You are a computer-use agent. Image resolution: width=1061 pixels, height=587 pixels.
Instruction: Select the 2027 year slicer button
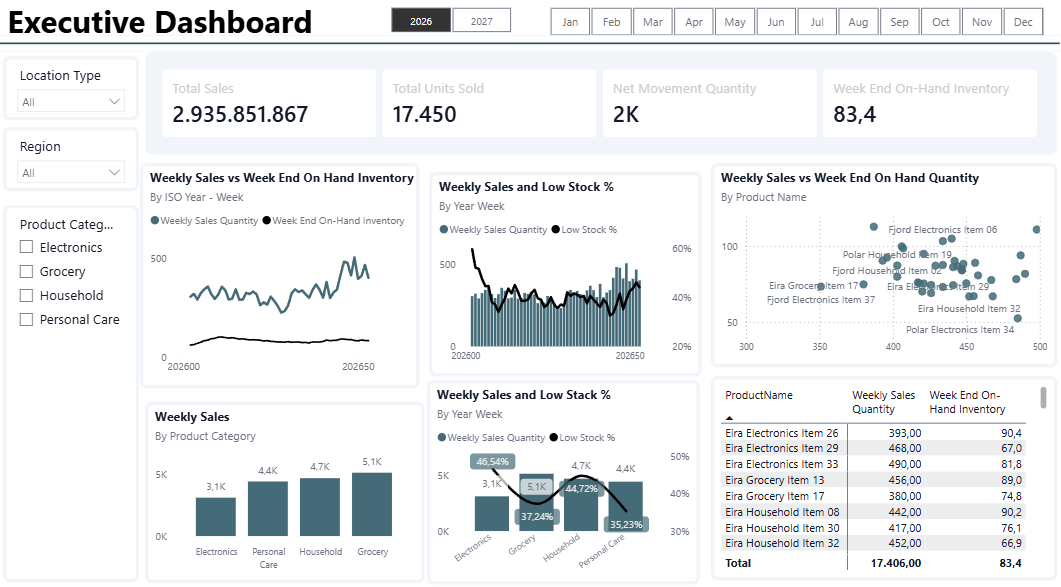click(x=482, y=21)
